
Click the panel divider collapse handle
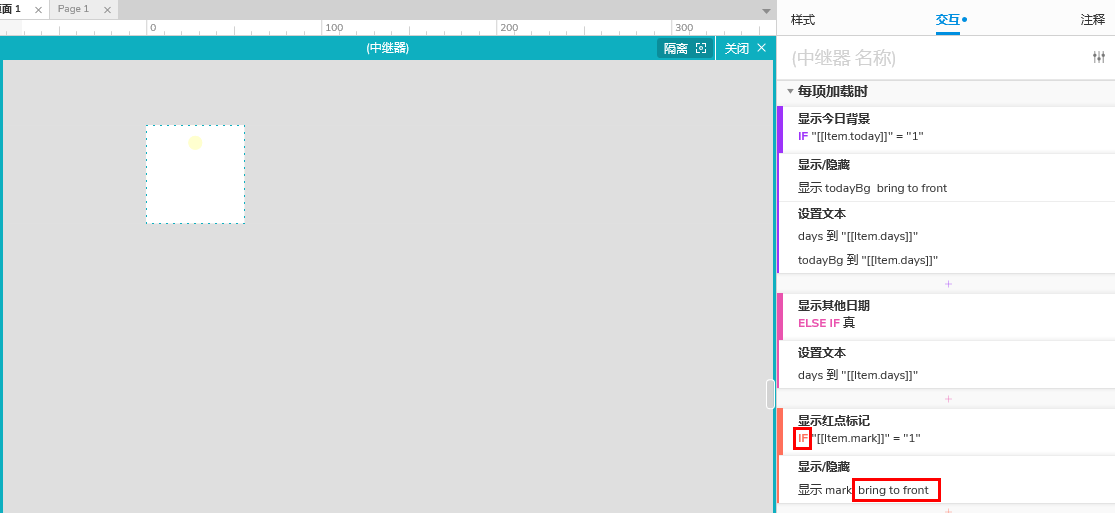pyautogui.click(x=770, y=394)
